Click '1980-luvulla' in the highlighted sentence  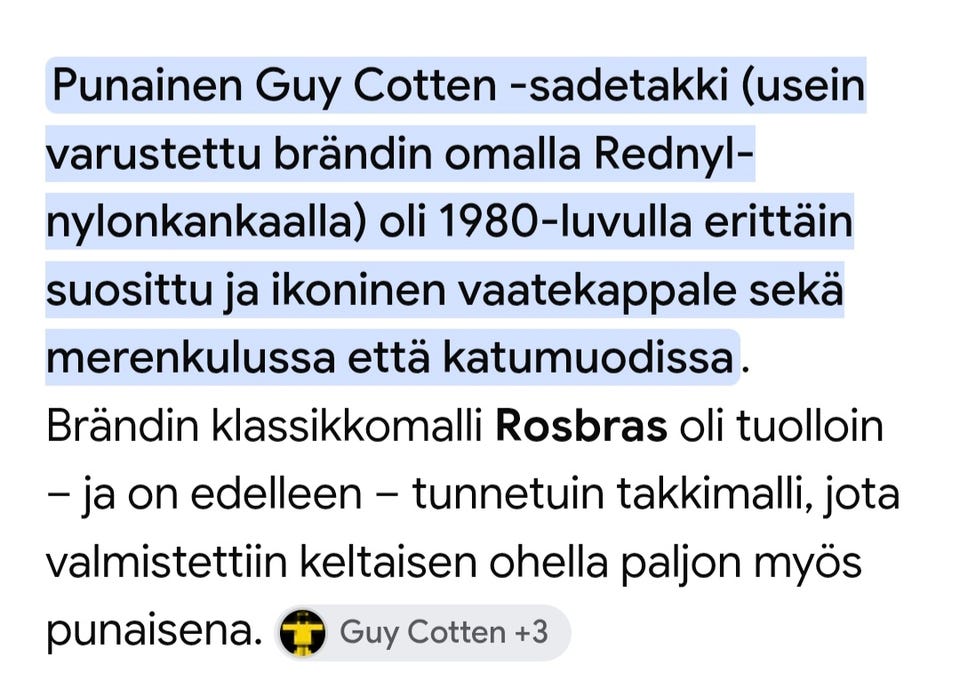564,222
